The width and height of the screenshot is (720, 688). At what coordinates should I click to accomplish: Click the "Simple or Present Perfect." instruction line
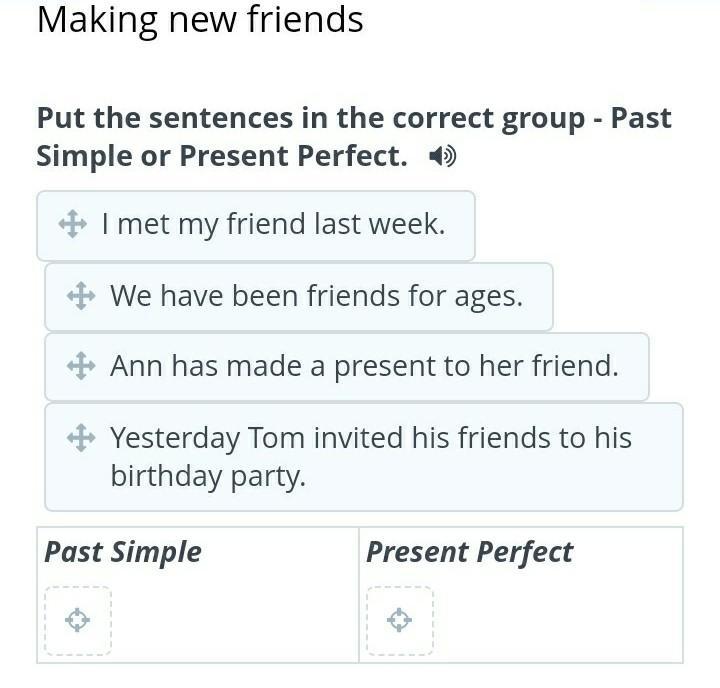tap(222, 157)
